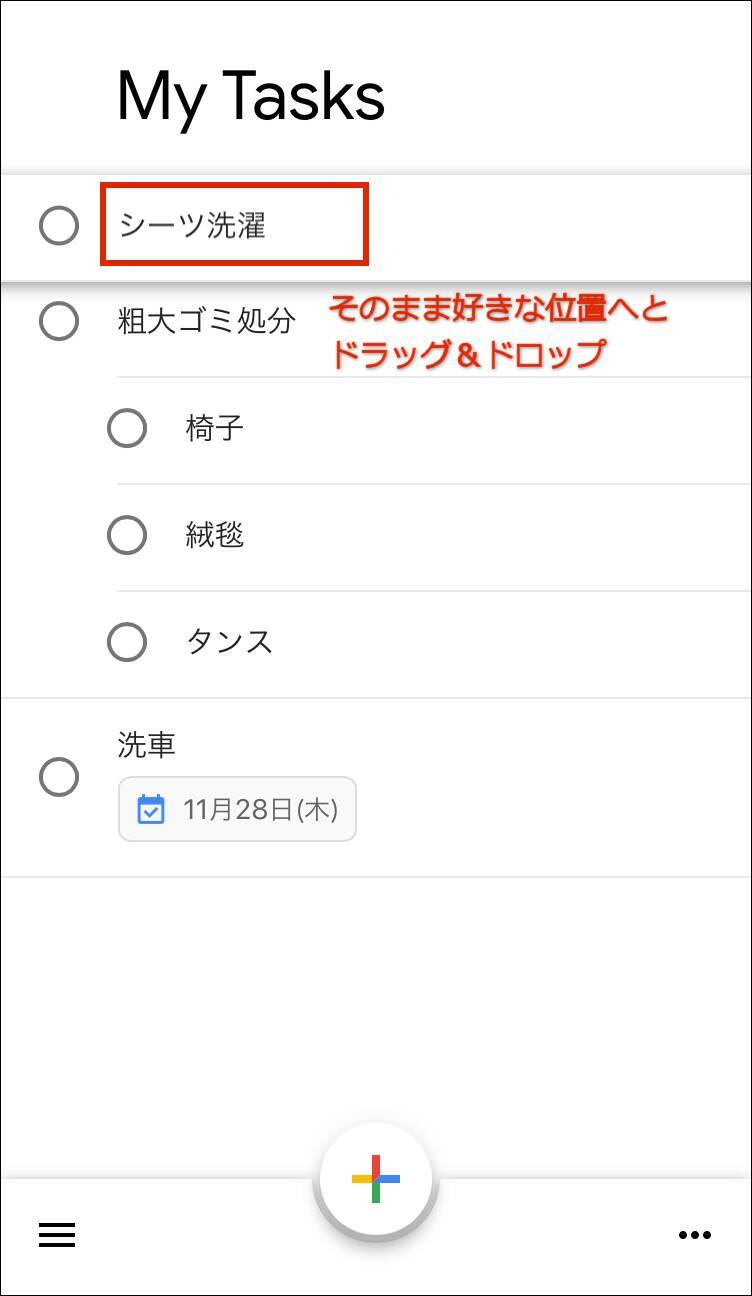Viewport: 752px width, 1296px height.
Task: Open the 粗大ゴミ処分 task details
Action: pyautogui.click(x=207, y=322)
